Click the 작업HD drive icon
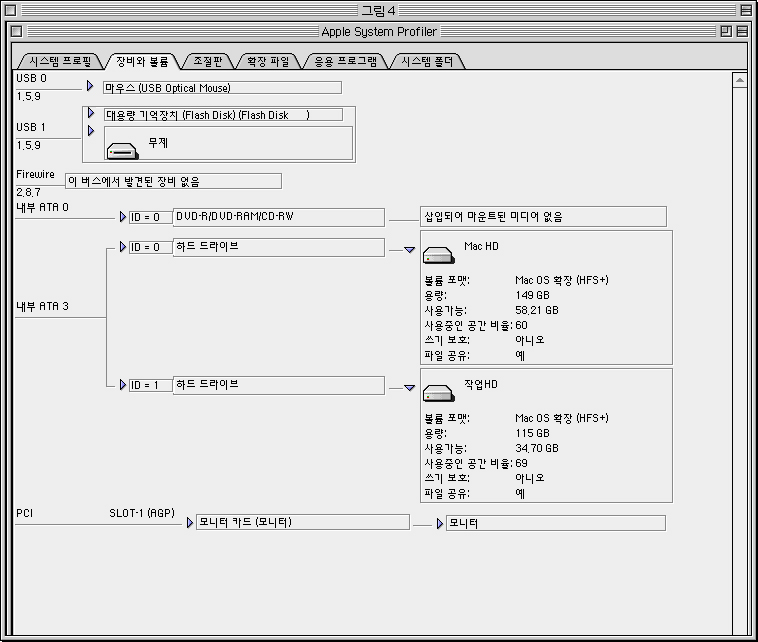The width and height of the screenshot is (758, 642). (438, 393)
